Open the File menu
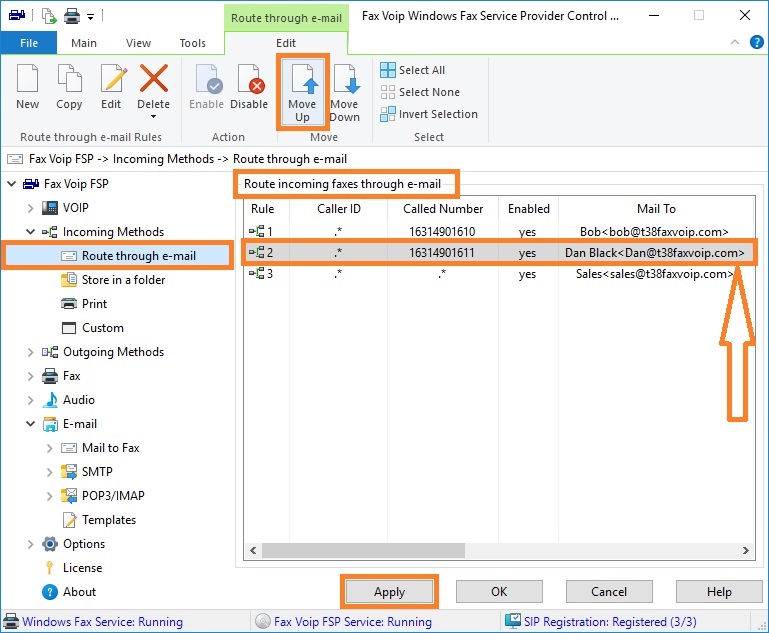Viewport: 769px width, 633px height. point(29,43)
